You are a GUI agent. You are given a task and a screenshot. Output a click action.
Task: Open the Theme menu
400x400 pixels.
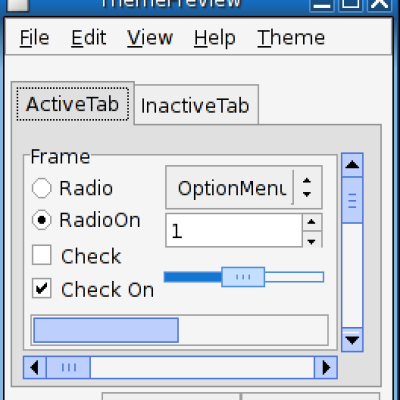(x=291, y=38)
